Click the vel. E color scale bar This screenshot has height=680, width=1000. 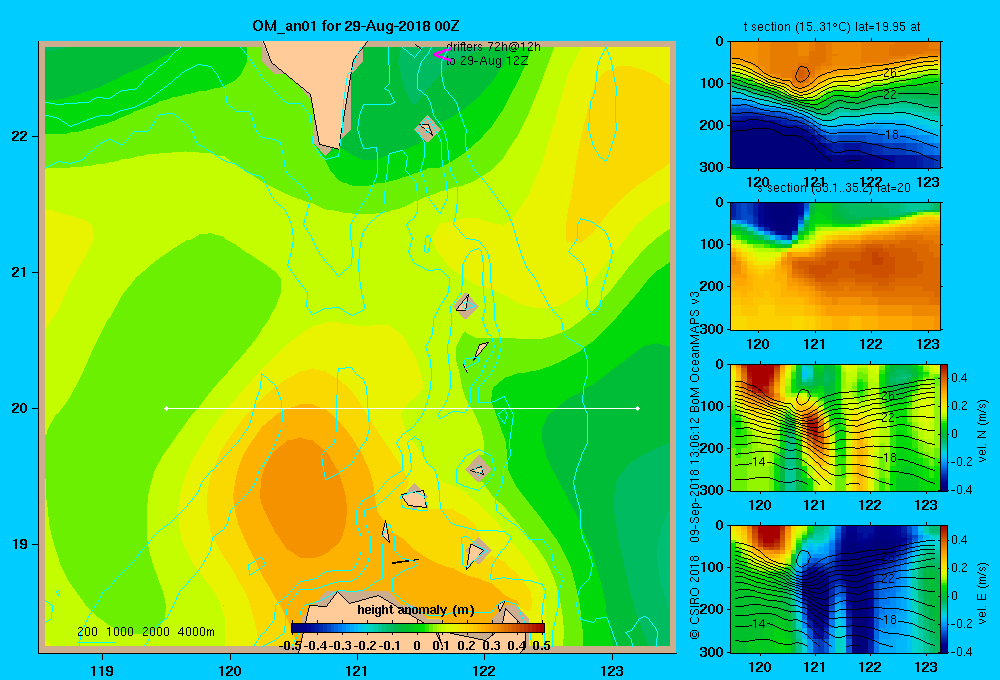point(945,589)
